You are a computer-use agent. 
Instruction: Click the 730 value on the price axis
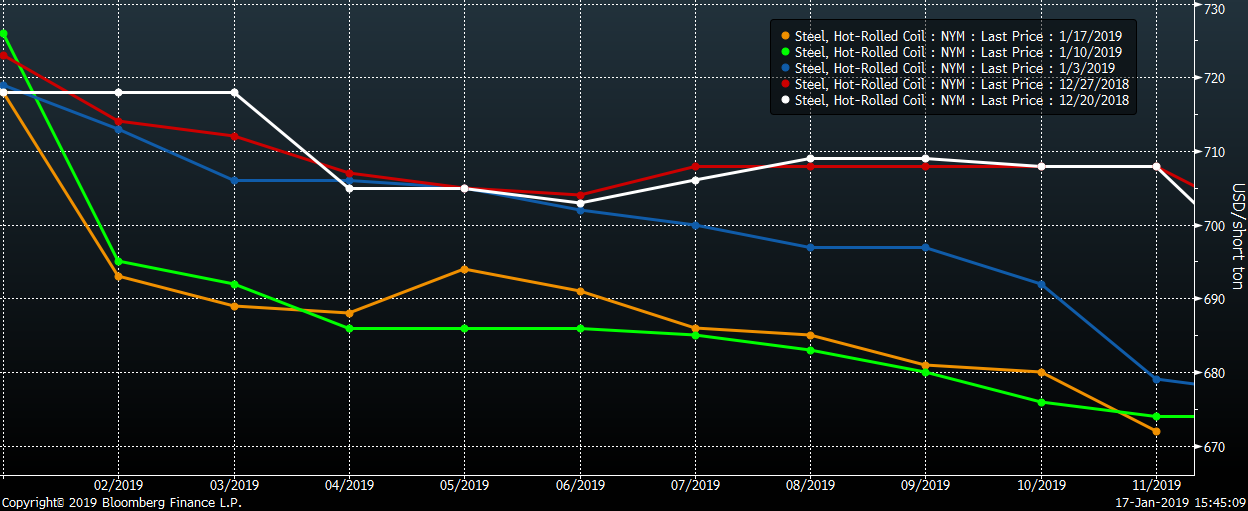(1214, 9)
